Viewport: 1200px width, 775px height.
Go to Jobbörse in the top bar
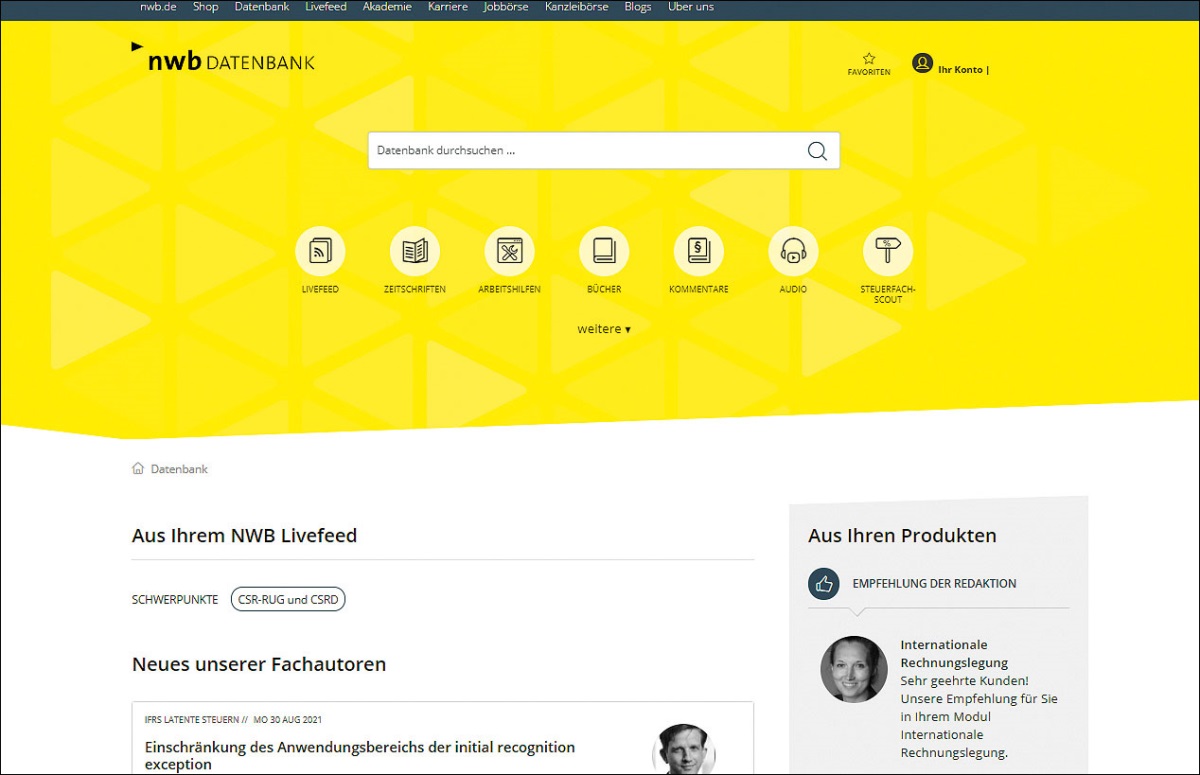pyautogui.click(x=506, y=7)
